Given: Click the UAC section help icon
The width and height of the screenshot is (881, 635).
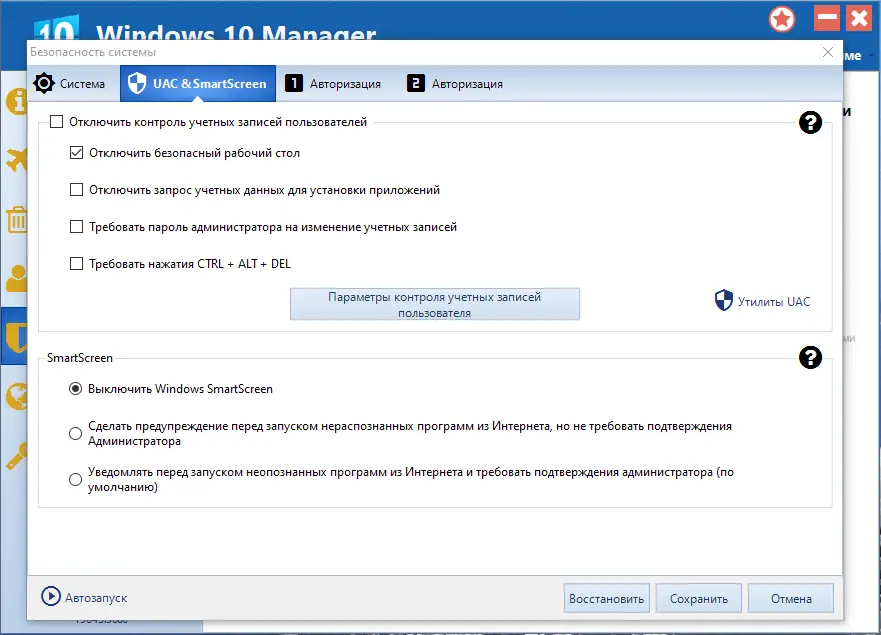Looking at the screenshot, I should point(810,123).
